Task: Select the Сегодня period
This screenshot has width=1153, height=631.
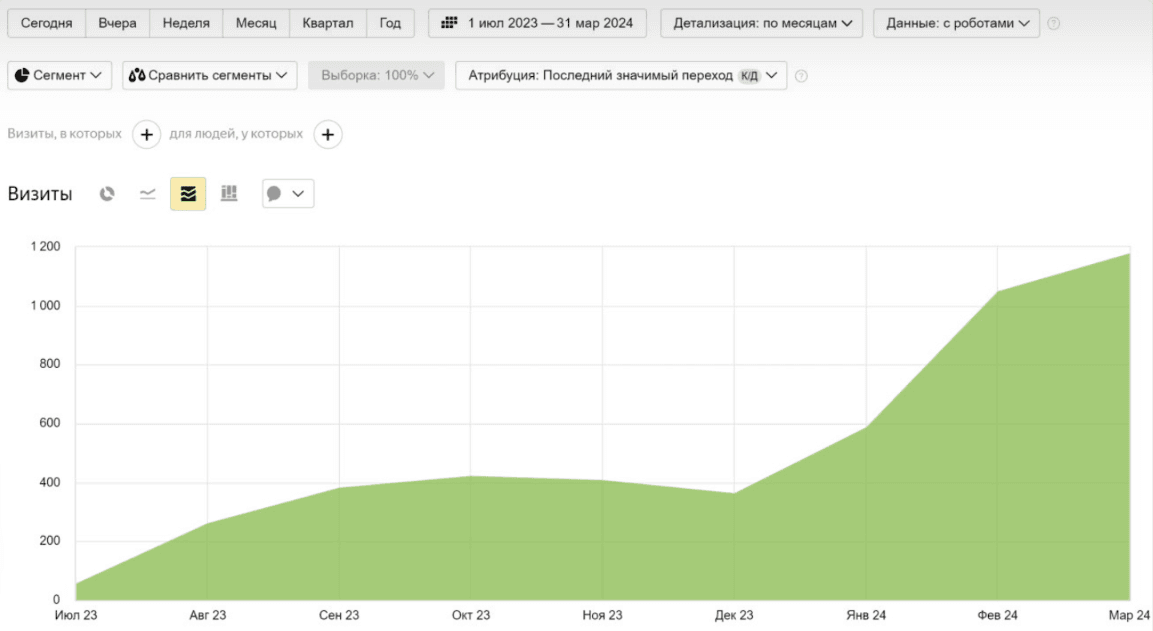Action: pos(46,24)
